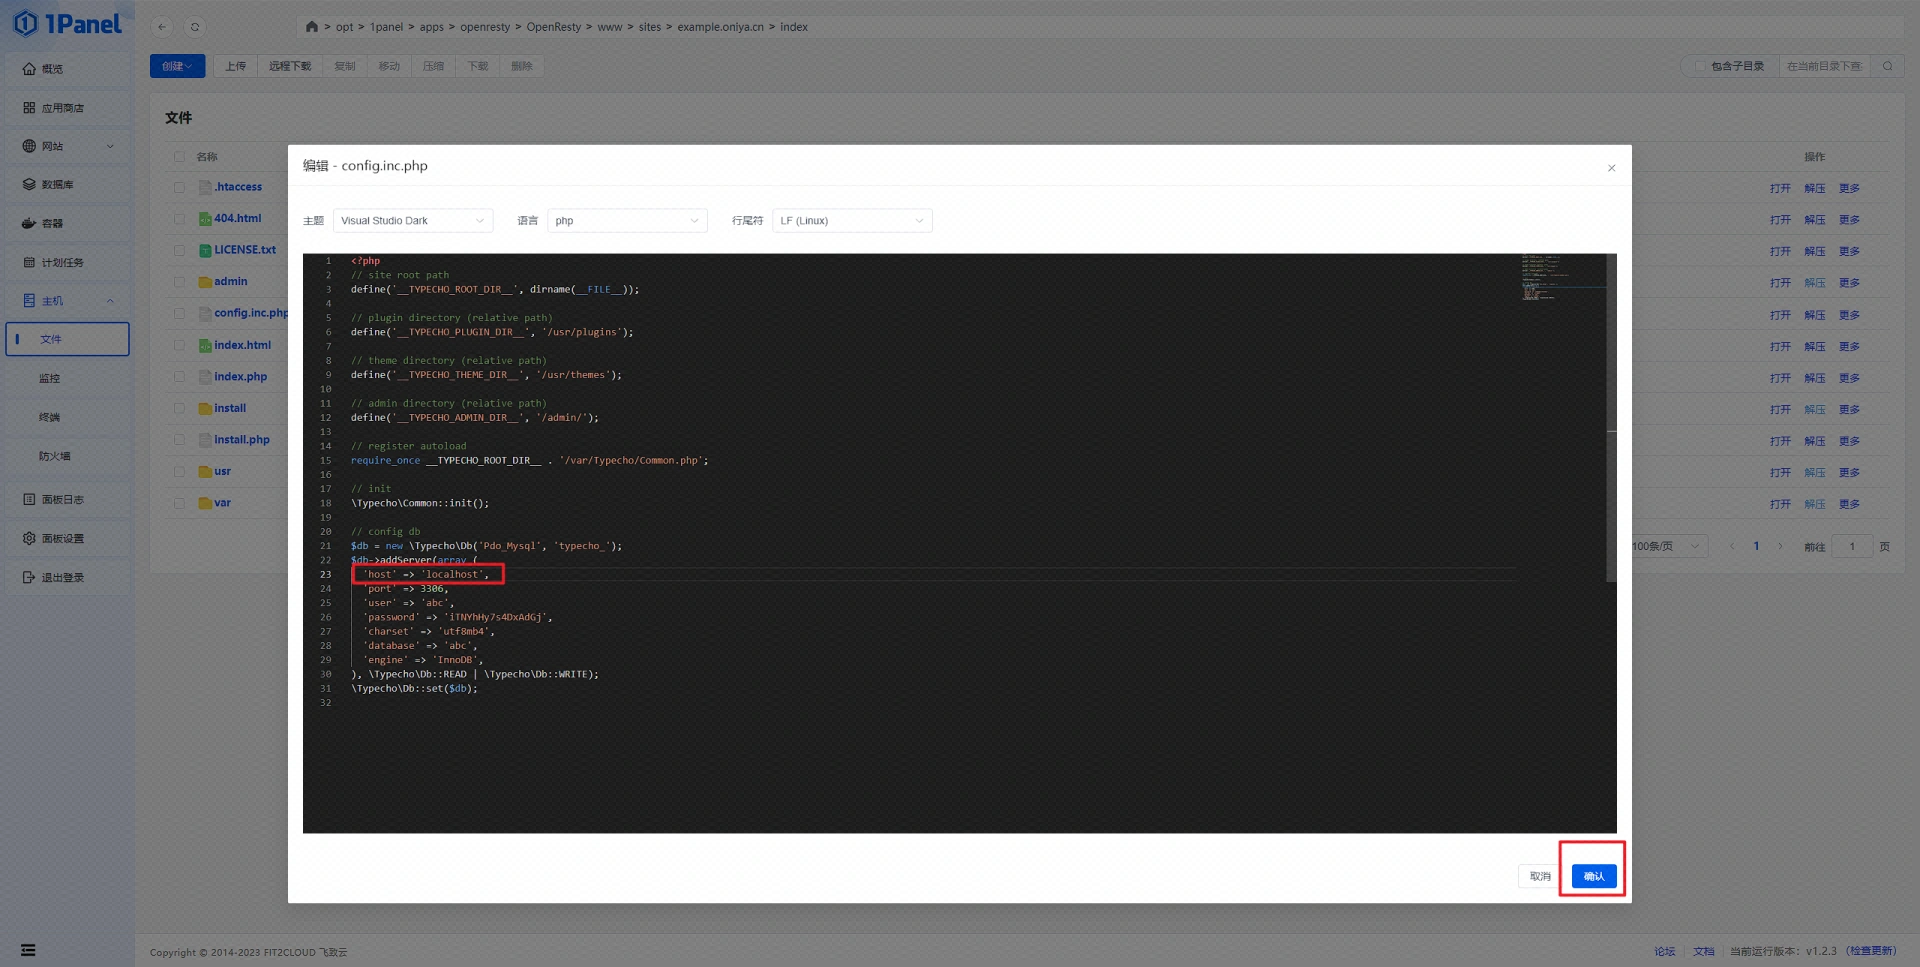The width and height of the screenshot is (1920, 967).
Task: Jump to root via breadcrumb home icon
Action: (312, 27)
